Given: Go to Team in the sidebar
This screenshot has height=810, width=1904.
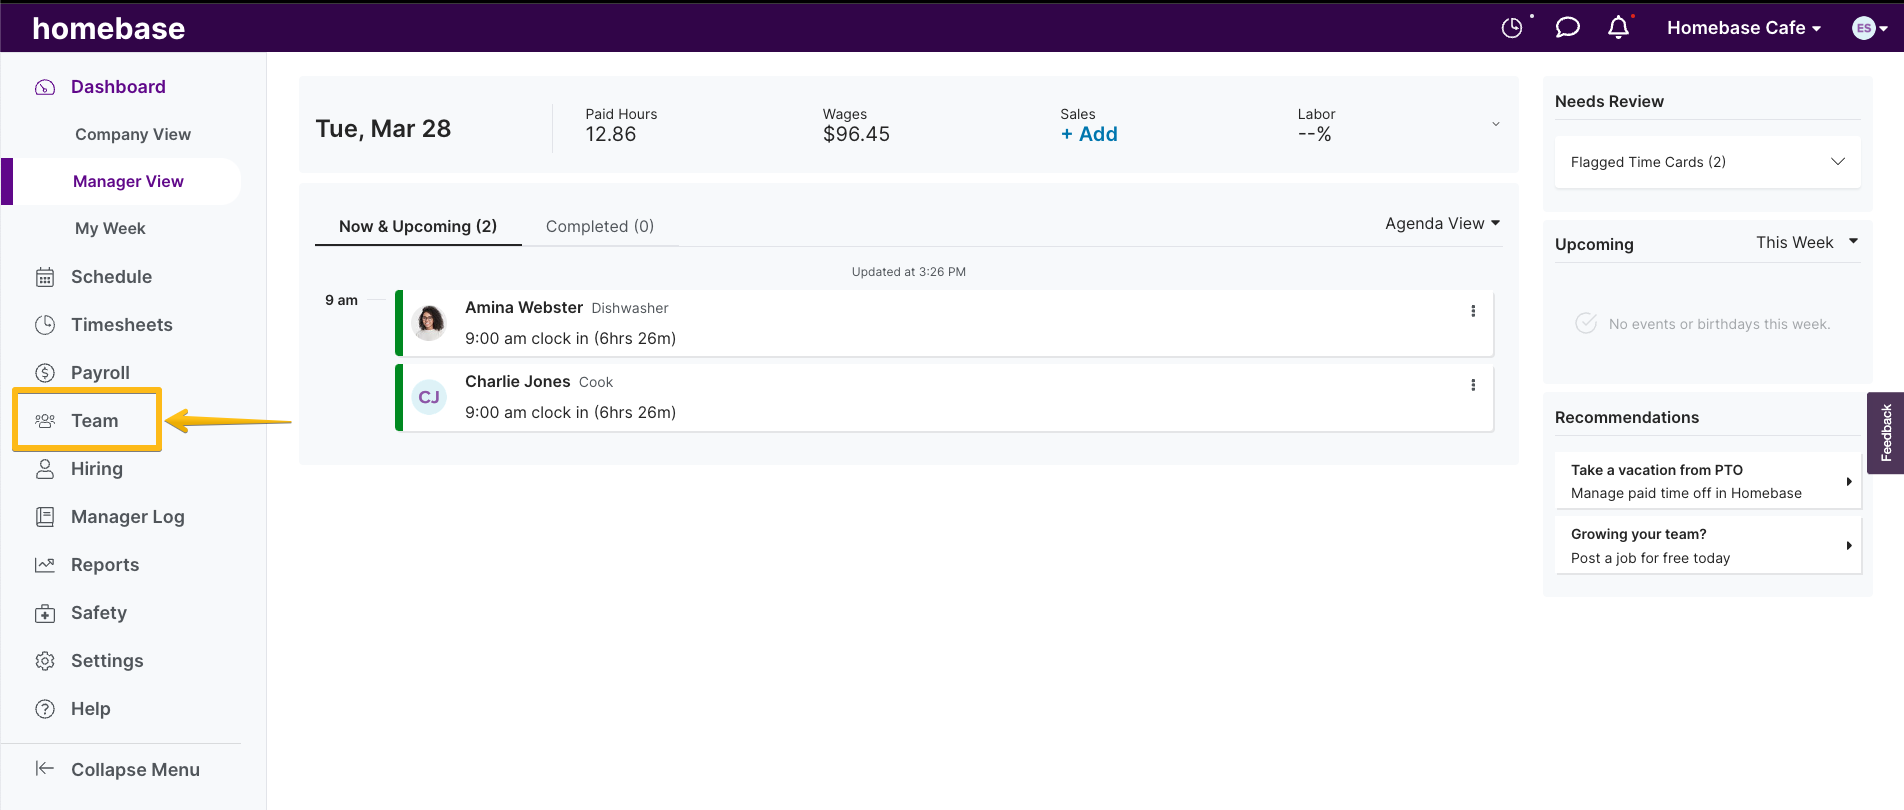Looking at the screenshot, I should [94, 421].
